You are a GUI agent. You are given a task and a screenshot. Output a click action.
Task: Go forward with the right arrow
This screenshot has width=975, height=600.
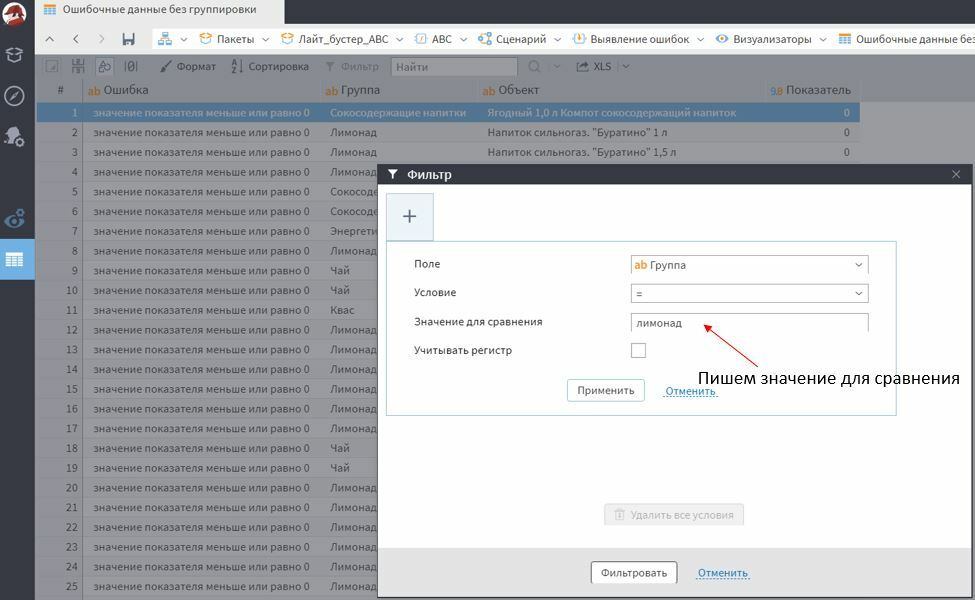[x=101, y=39]
